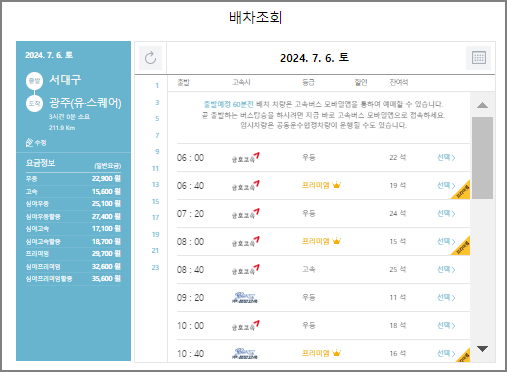
Task: Click the 29,700 원 프리미엄 fare
Action: coord(106,254)
